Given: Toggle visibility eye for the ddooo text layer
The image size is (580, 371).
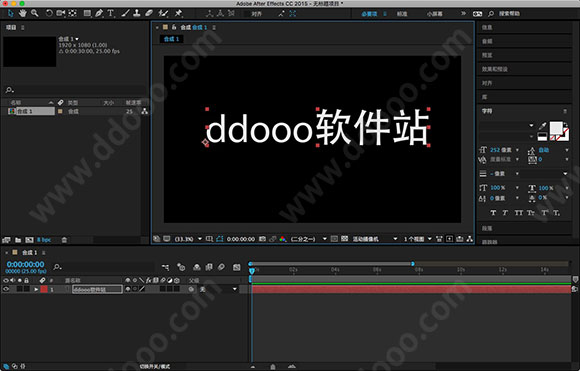Looking at the screenshot, I should tap(6, 289).
